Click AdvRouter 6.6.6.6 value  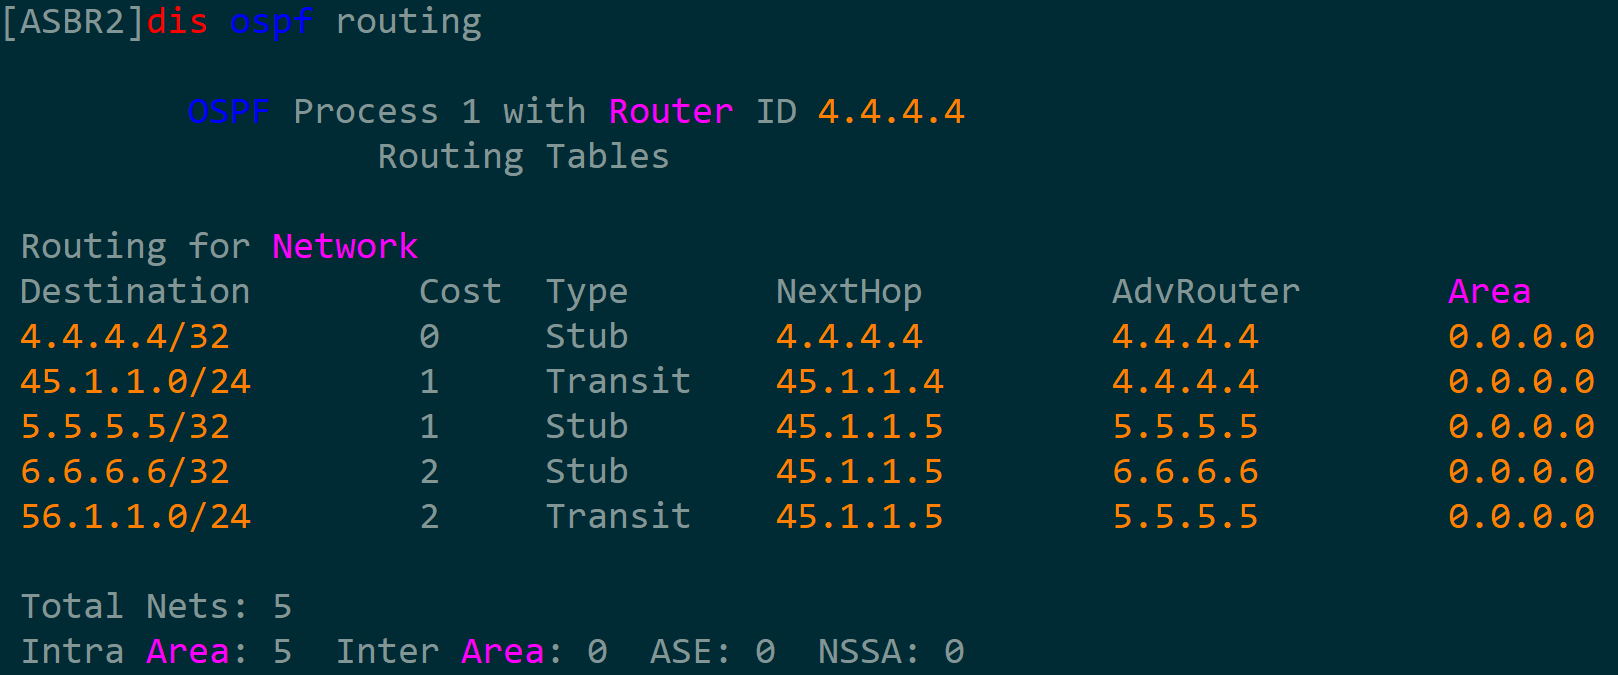pos(1186,471)
